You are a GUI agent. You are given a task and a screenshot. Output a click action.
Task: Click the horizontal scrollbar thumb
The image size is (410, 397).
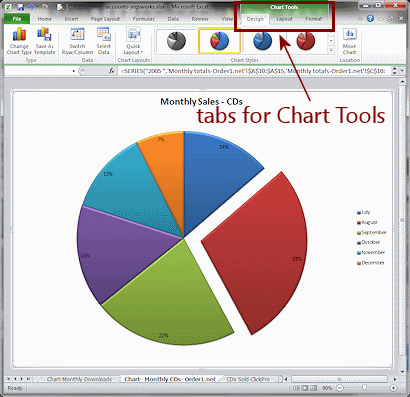(x=339, y=379)
